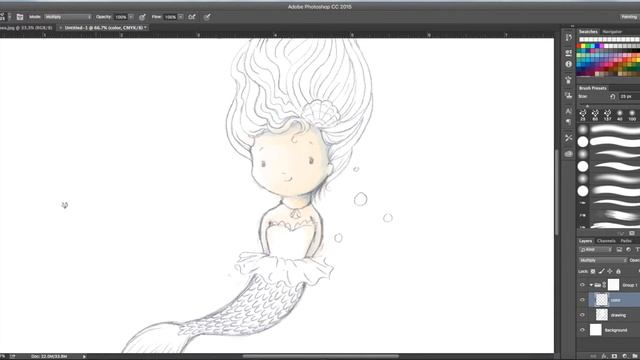Open status bar info arrow beside Doc size
Screen dimensions: 640x360
click(x=84, y=356)
